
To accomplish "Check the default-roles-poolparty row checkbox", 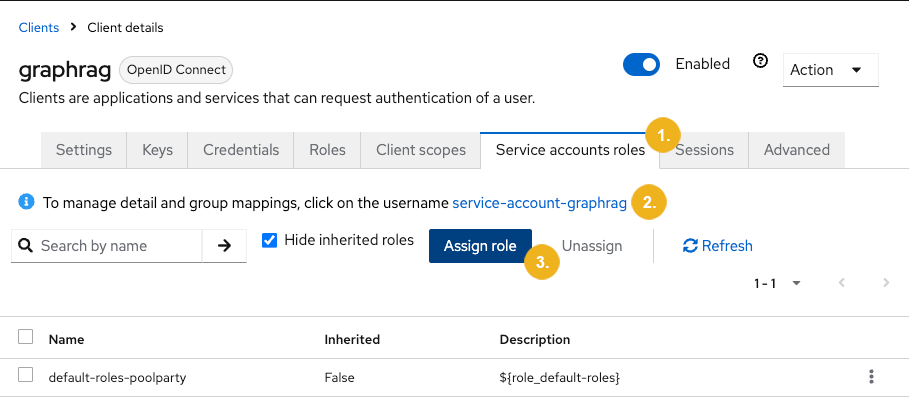I will tap(26, 375).
